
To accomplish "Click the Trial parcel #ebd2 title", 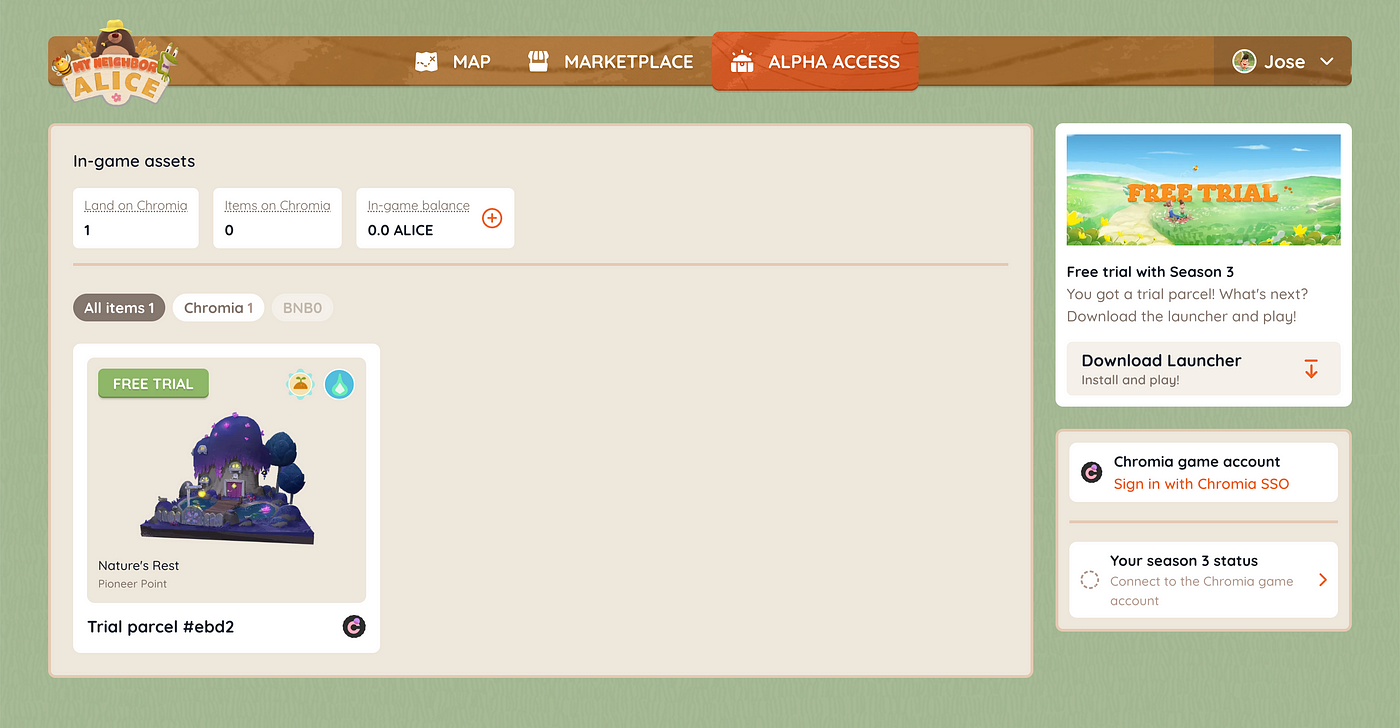I will coord(161,627).
